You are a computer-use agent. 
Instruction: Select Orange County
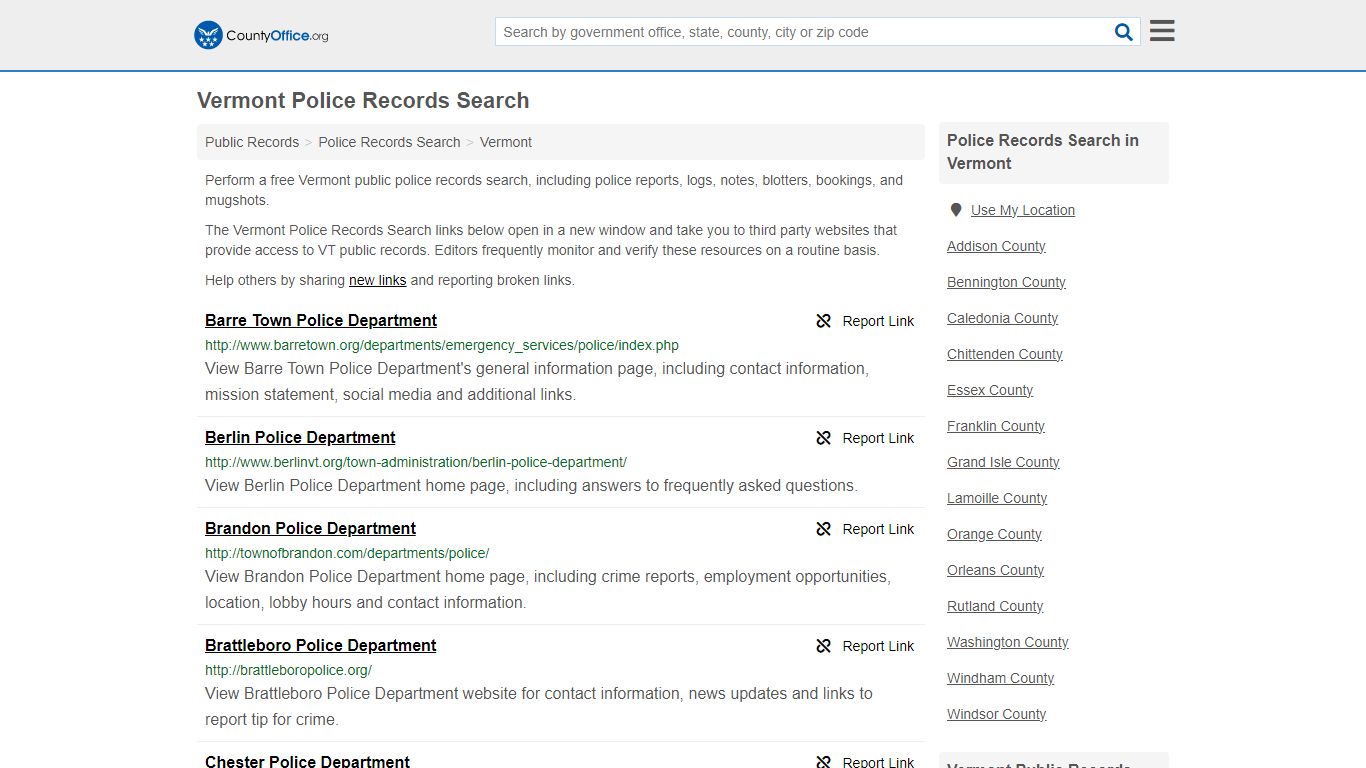(994, 534)
